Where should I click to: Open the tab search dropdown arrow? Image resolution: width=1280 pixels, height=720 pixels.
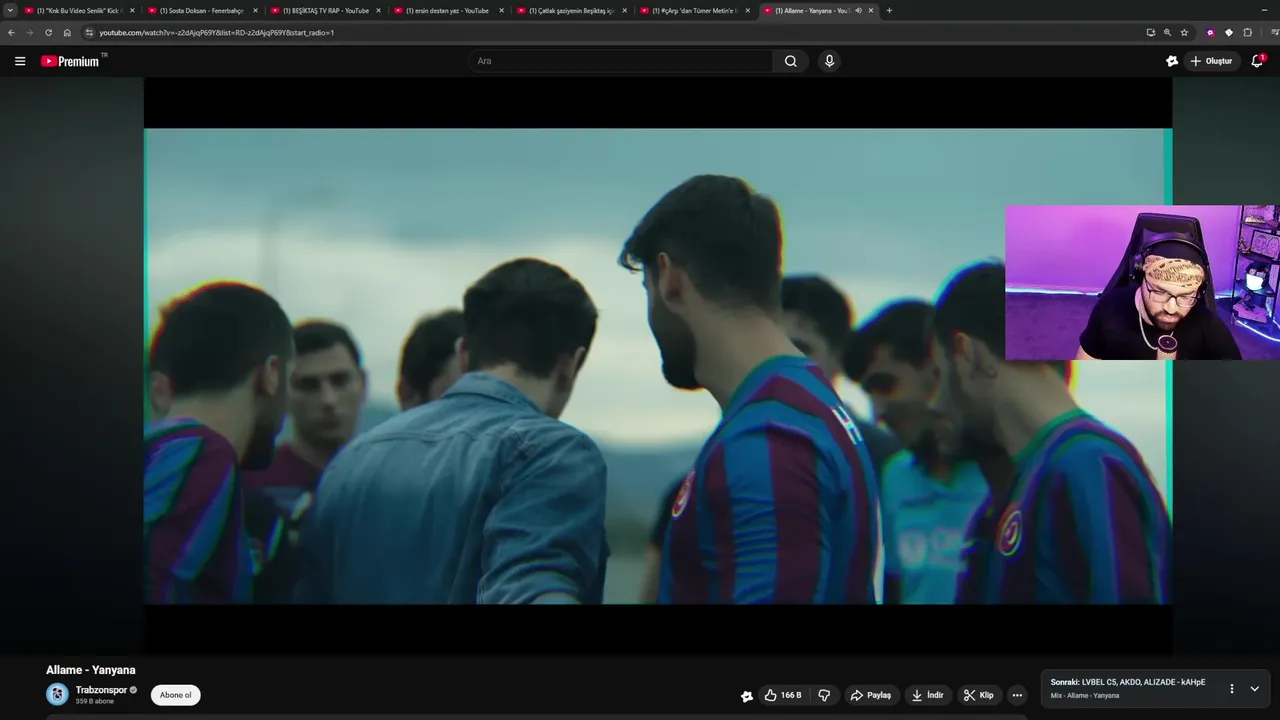coord(10,10)
